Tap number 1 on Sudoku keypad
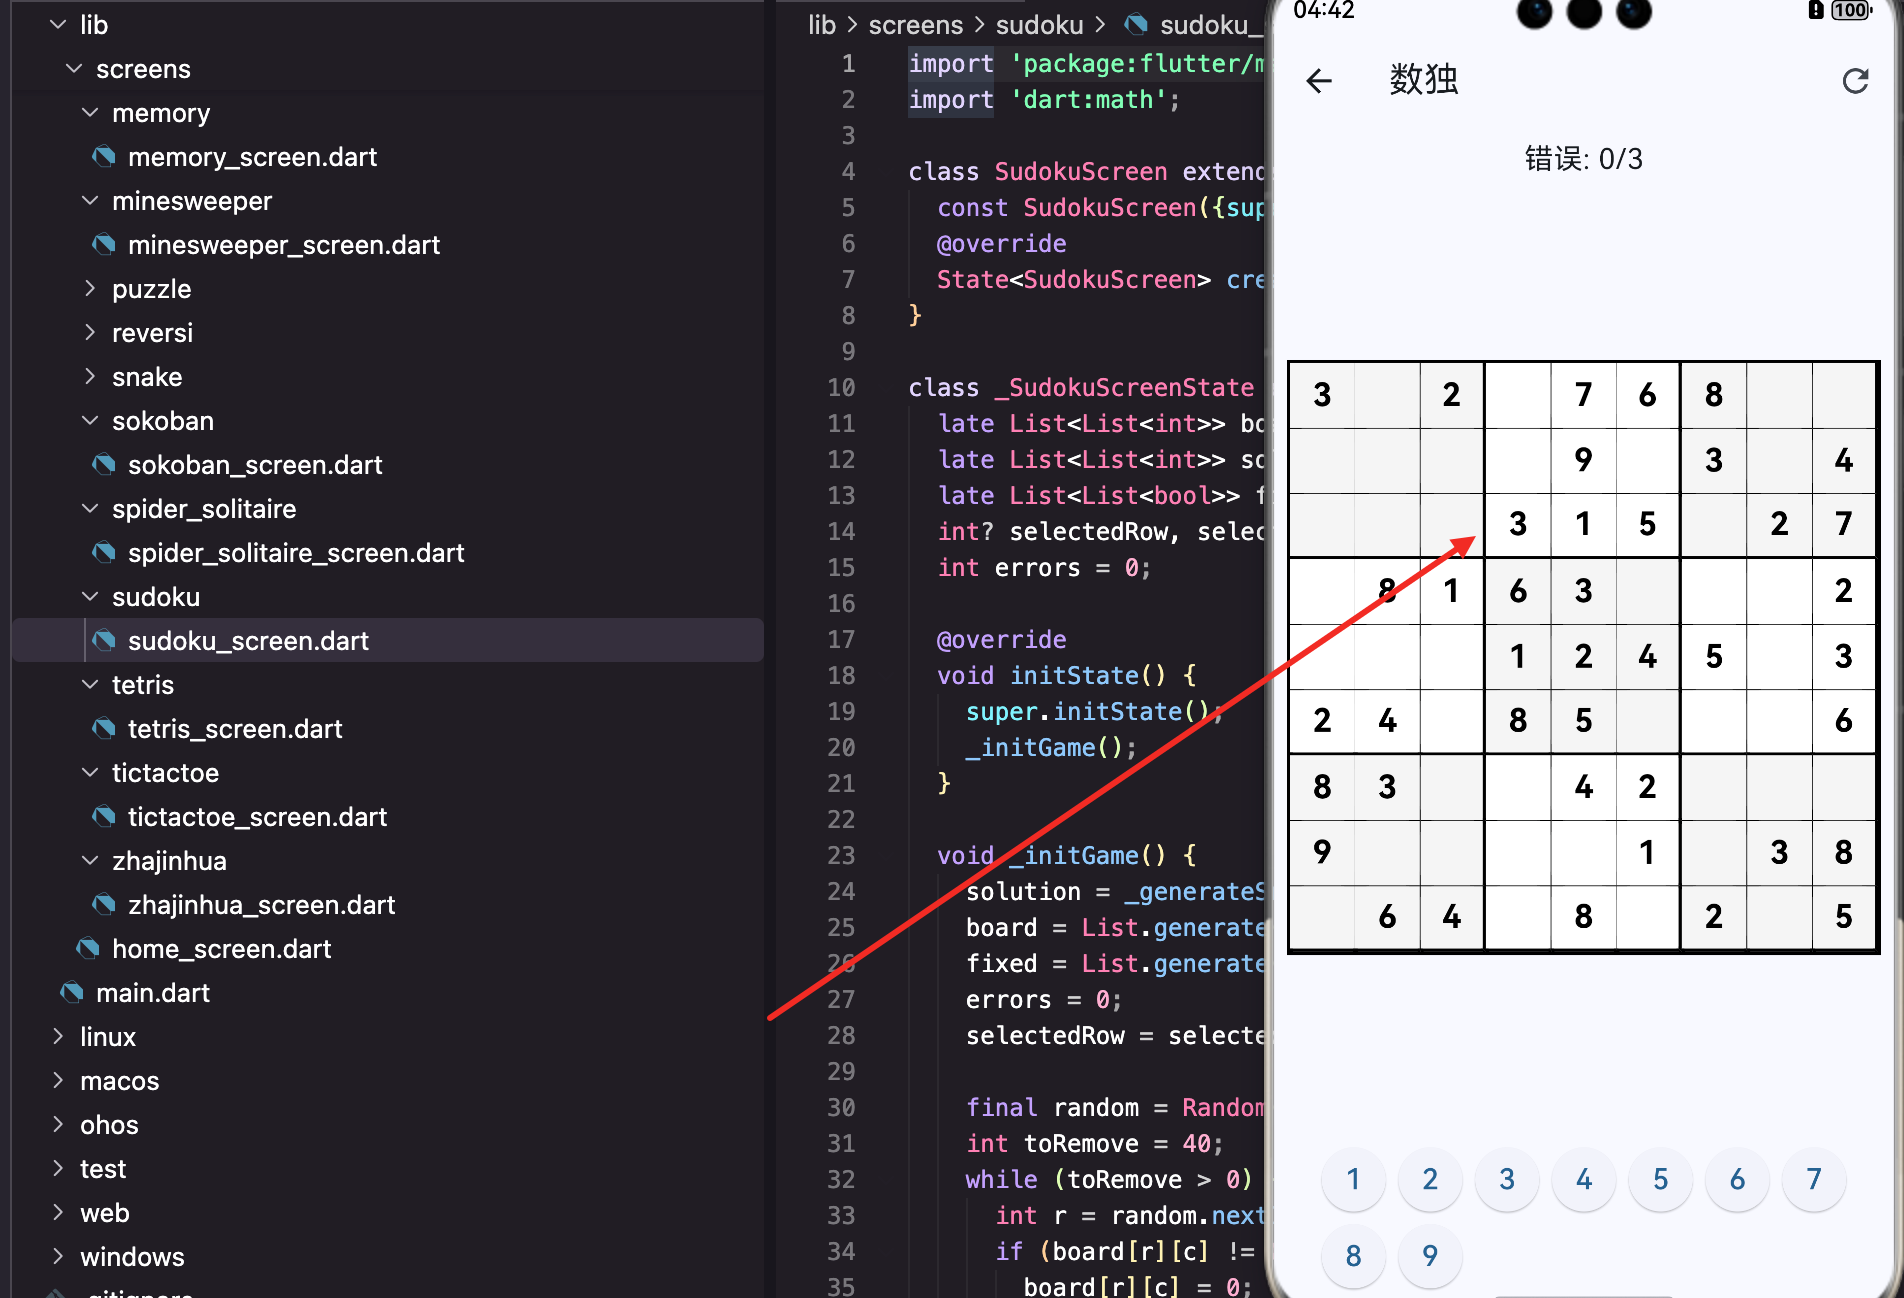This screenshot has width=1904, height=1298. click(x=1353, y=1180)
